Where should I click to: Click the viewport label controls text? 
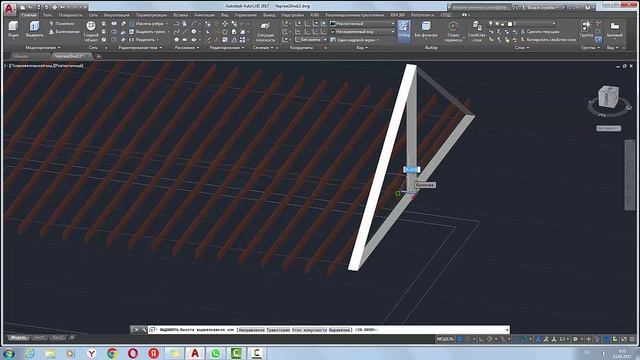44,65
